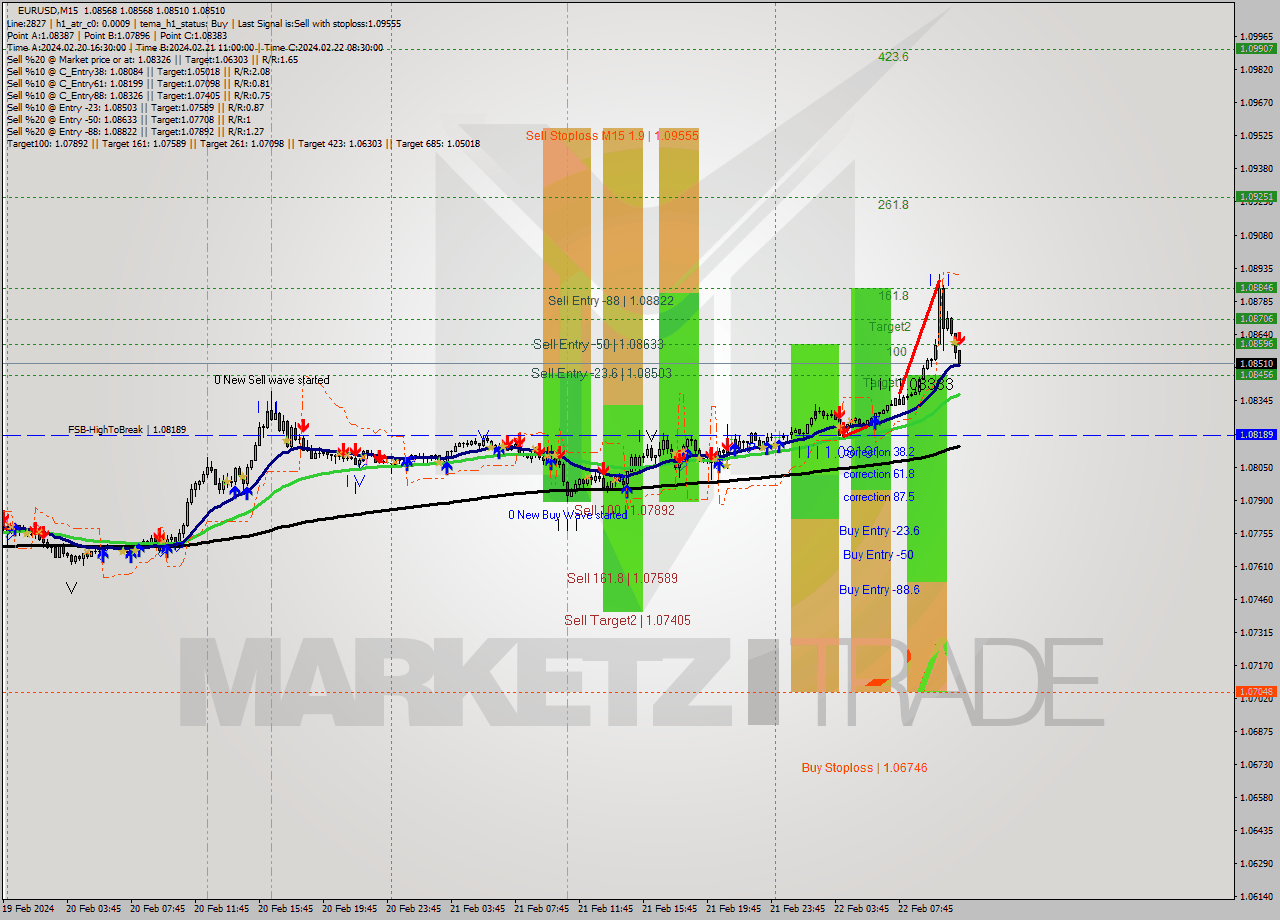Click the 'correction 61.8' label
Screen dimensions: 1280x920
point(878,474)
